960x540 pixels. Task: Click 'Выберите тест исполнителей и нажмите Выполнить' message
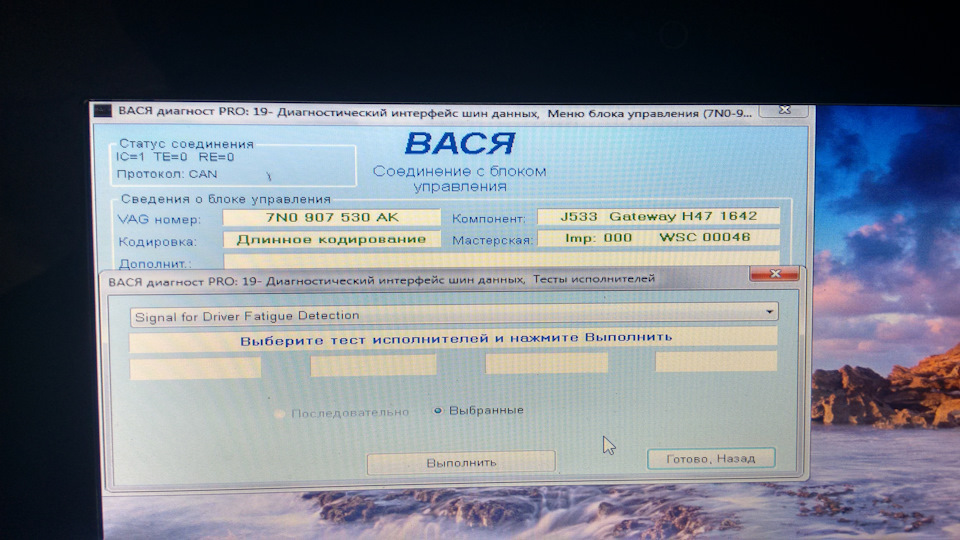click(456, 339)
